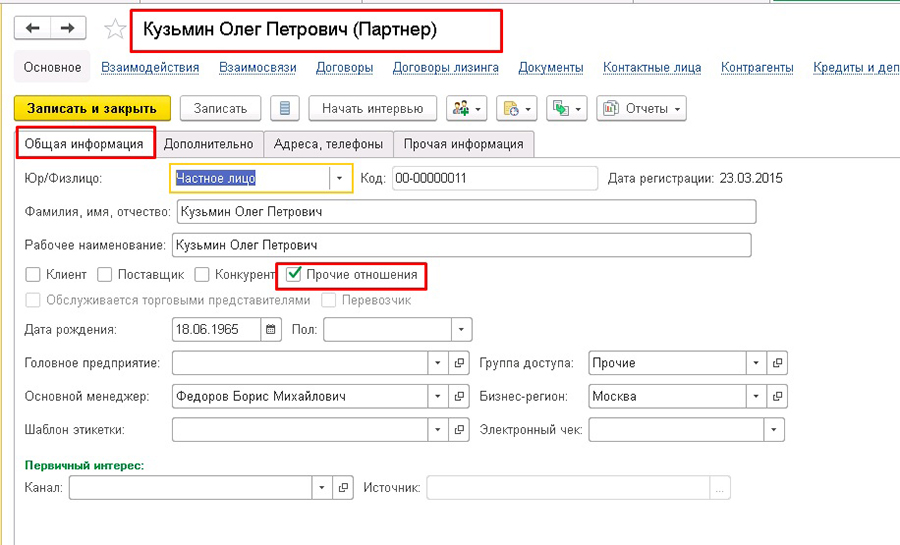Open the Договоры лизинга navigation link
Image resolution: width=900 pixels, height=545 pixels.
click(x=445, y=67)
